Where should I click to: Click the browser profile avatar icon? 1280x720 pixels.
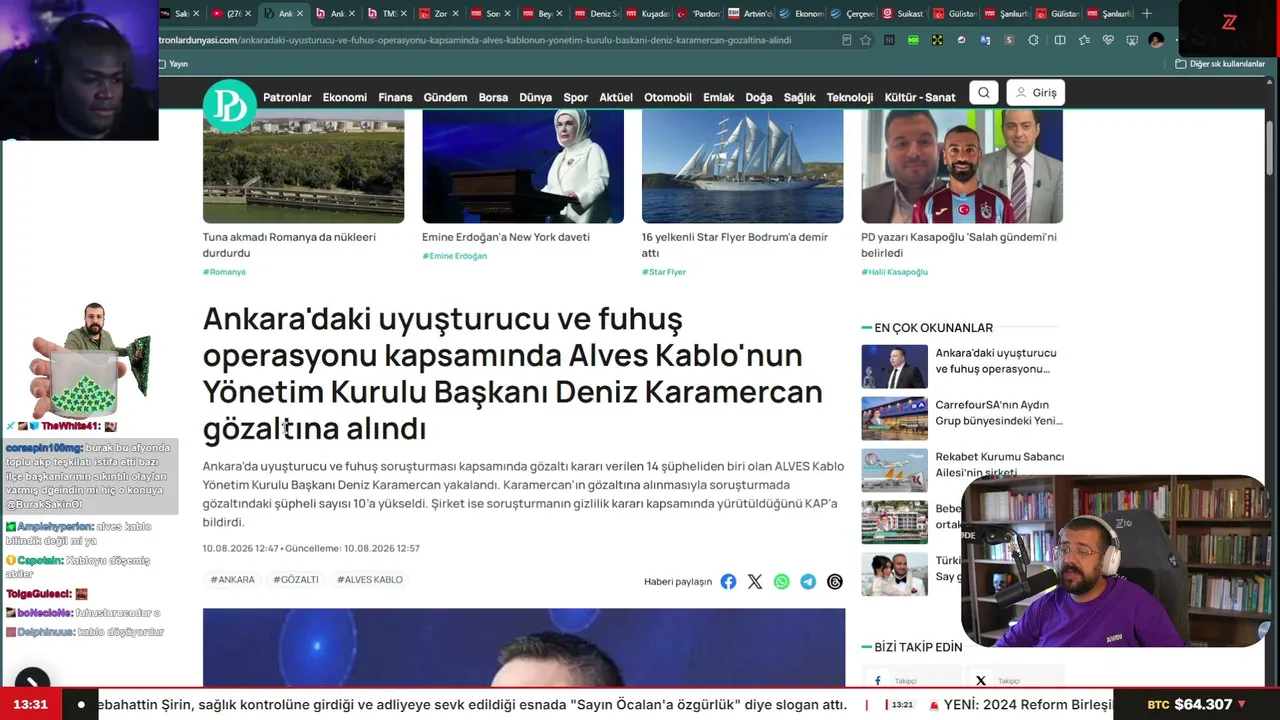1156,40
